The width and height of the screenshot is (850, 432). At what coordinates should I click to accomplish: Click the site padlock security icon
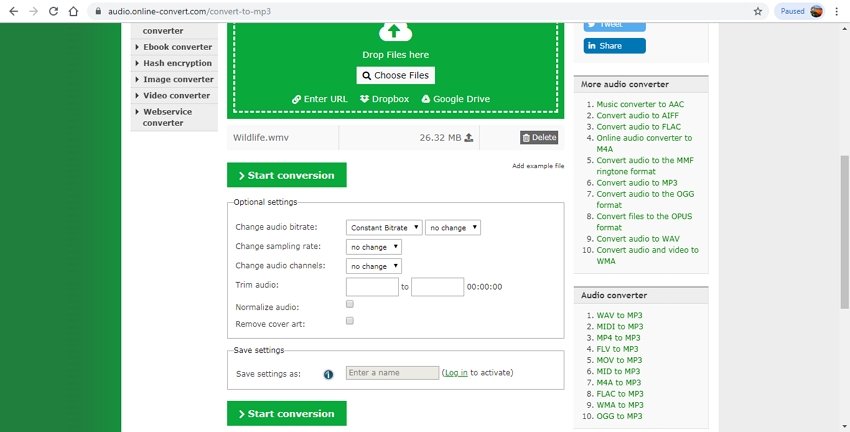coord(98,11)
